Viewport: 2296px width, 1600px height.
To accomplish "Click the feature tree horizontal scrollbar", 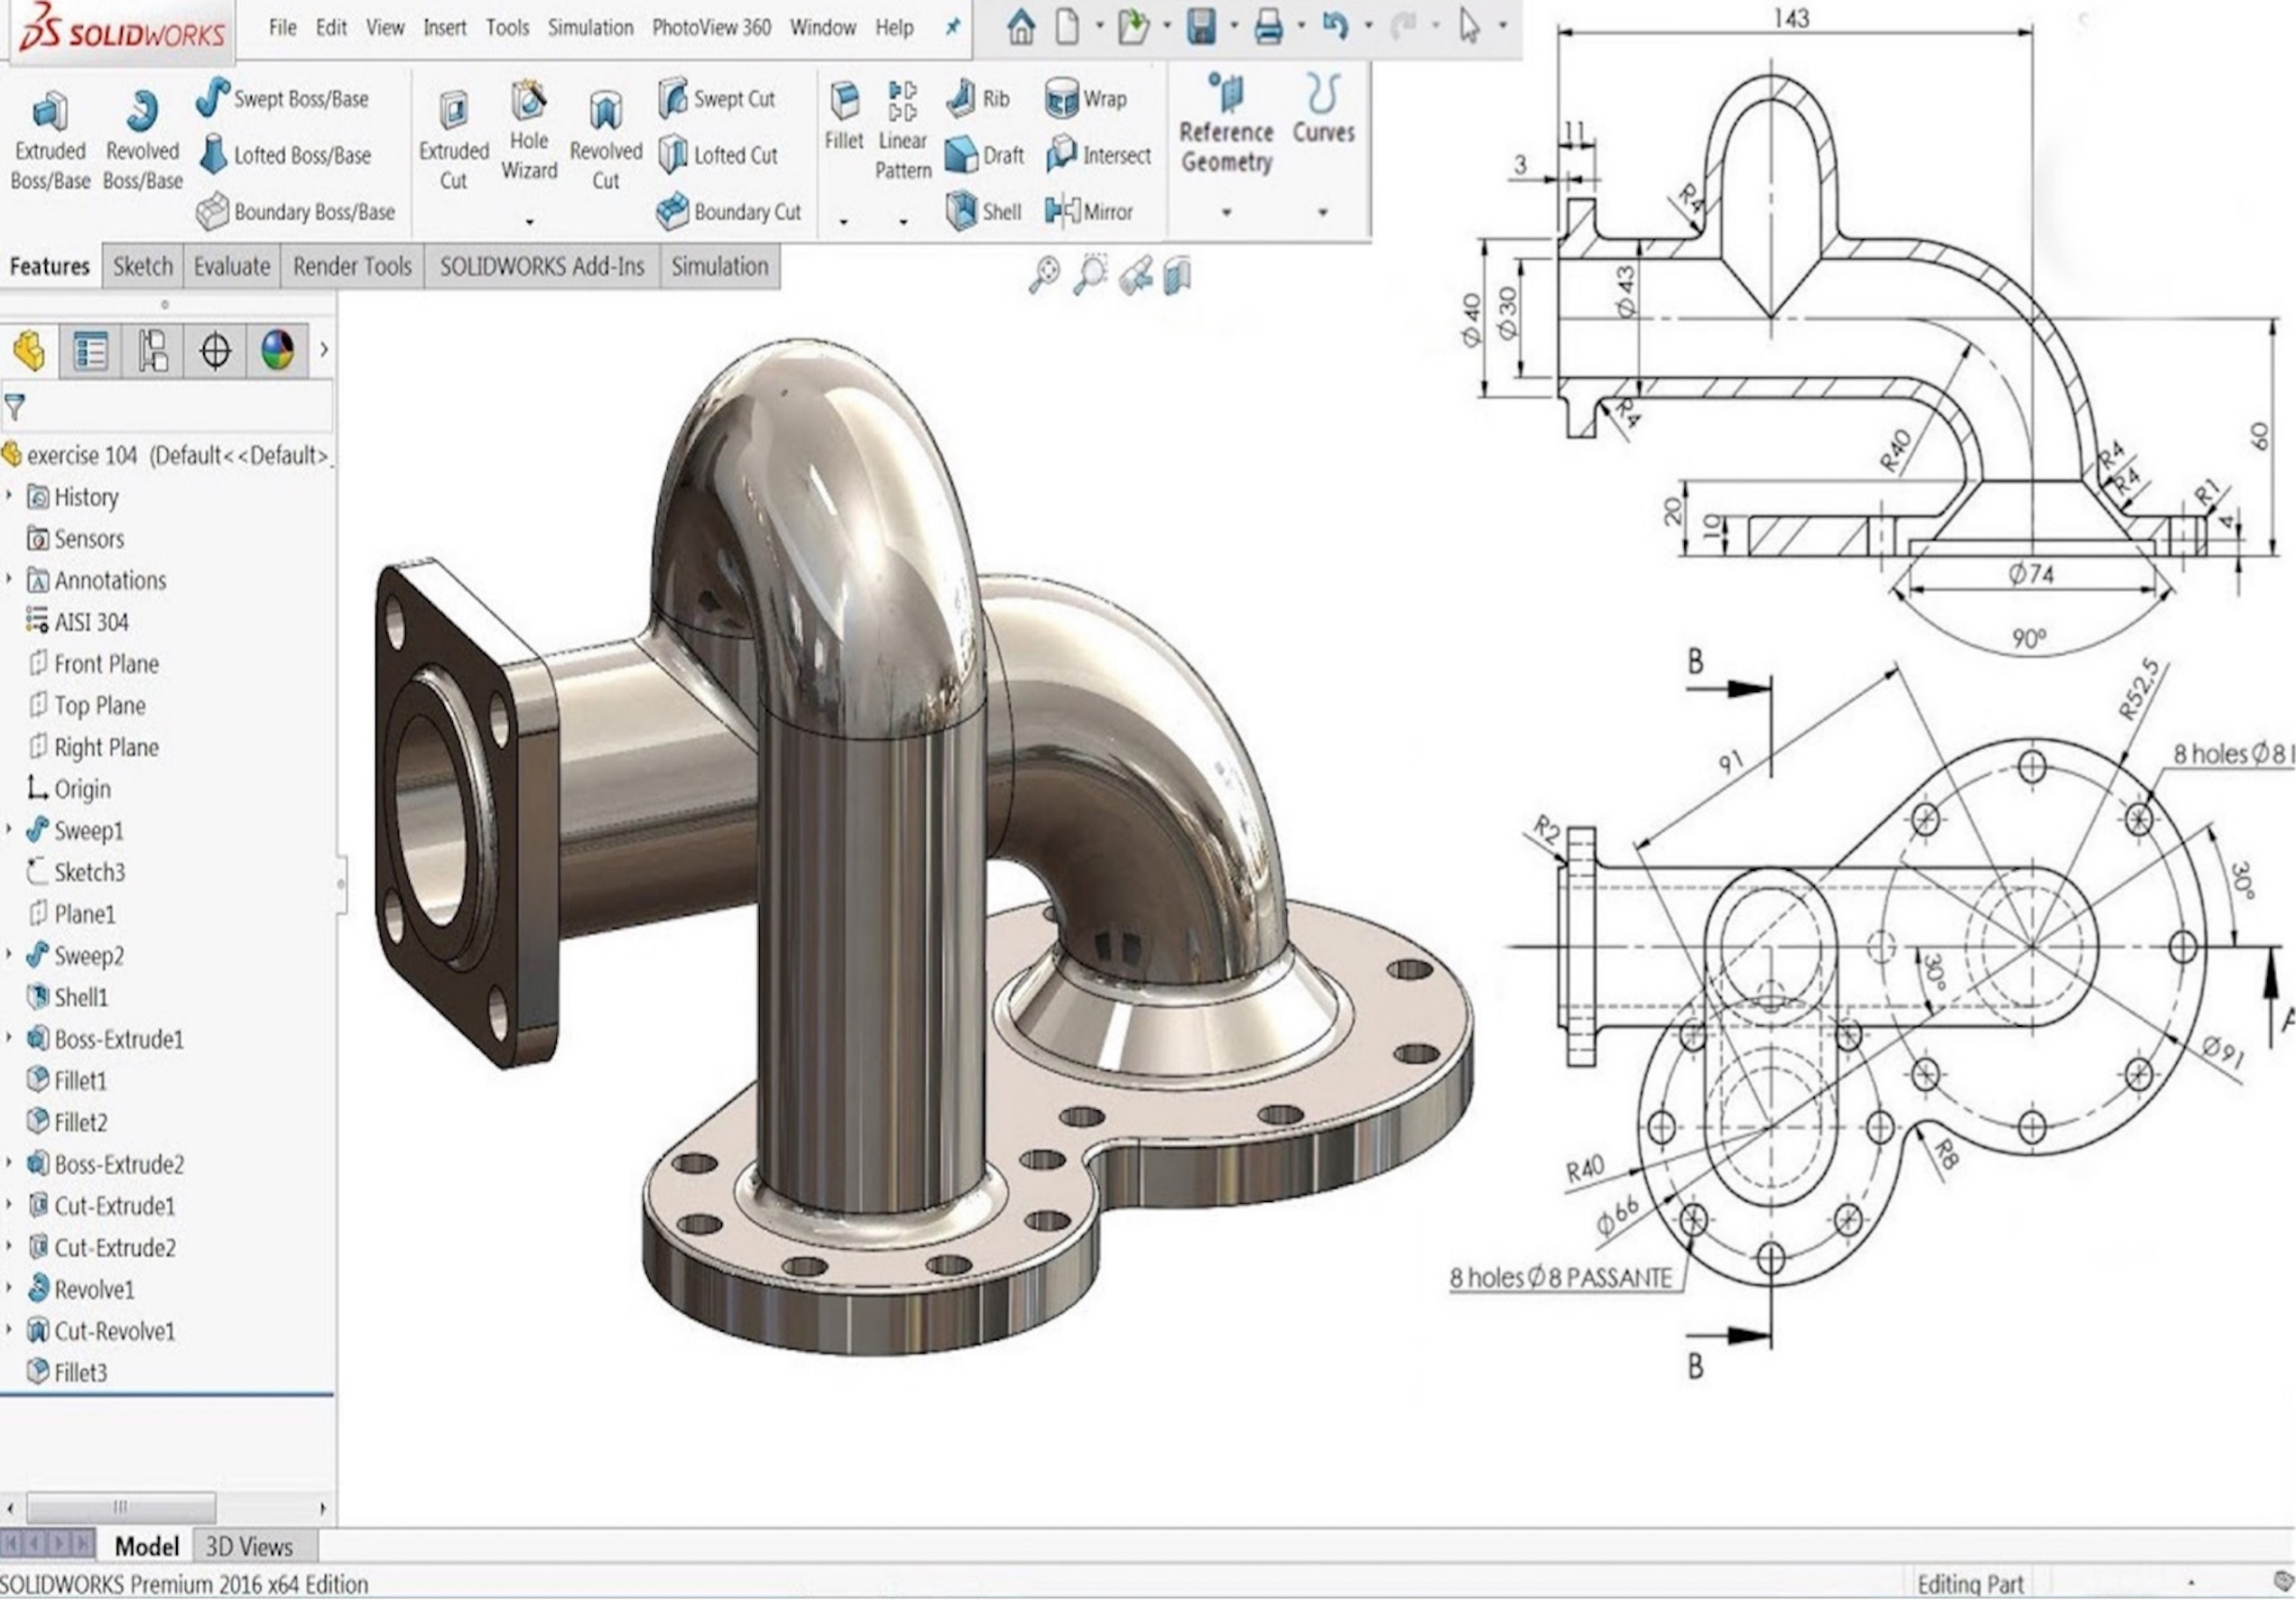I will (x=120, y=1507).
